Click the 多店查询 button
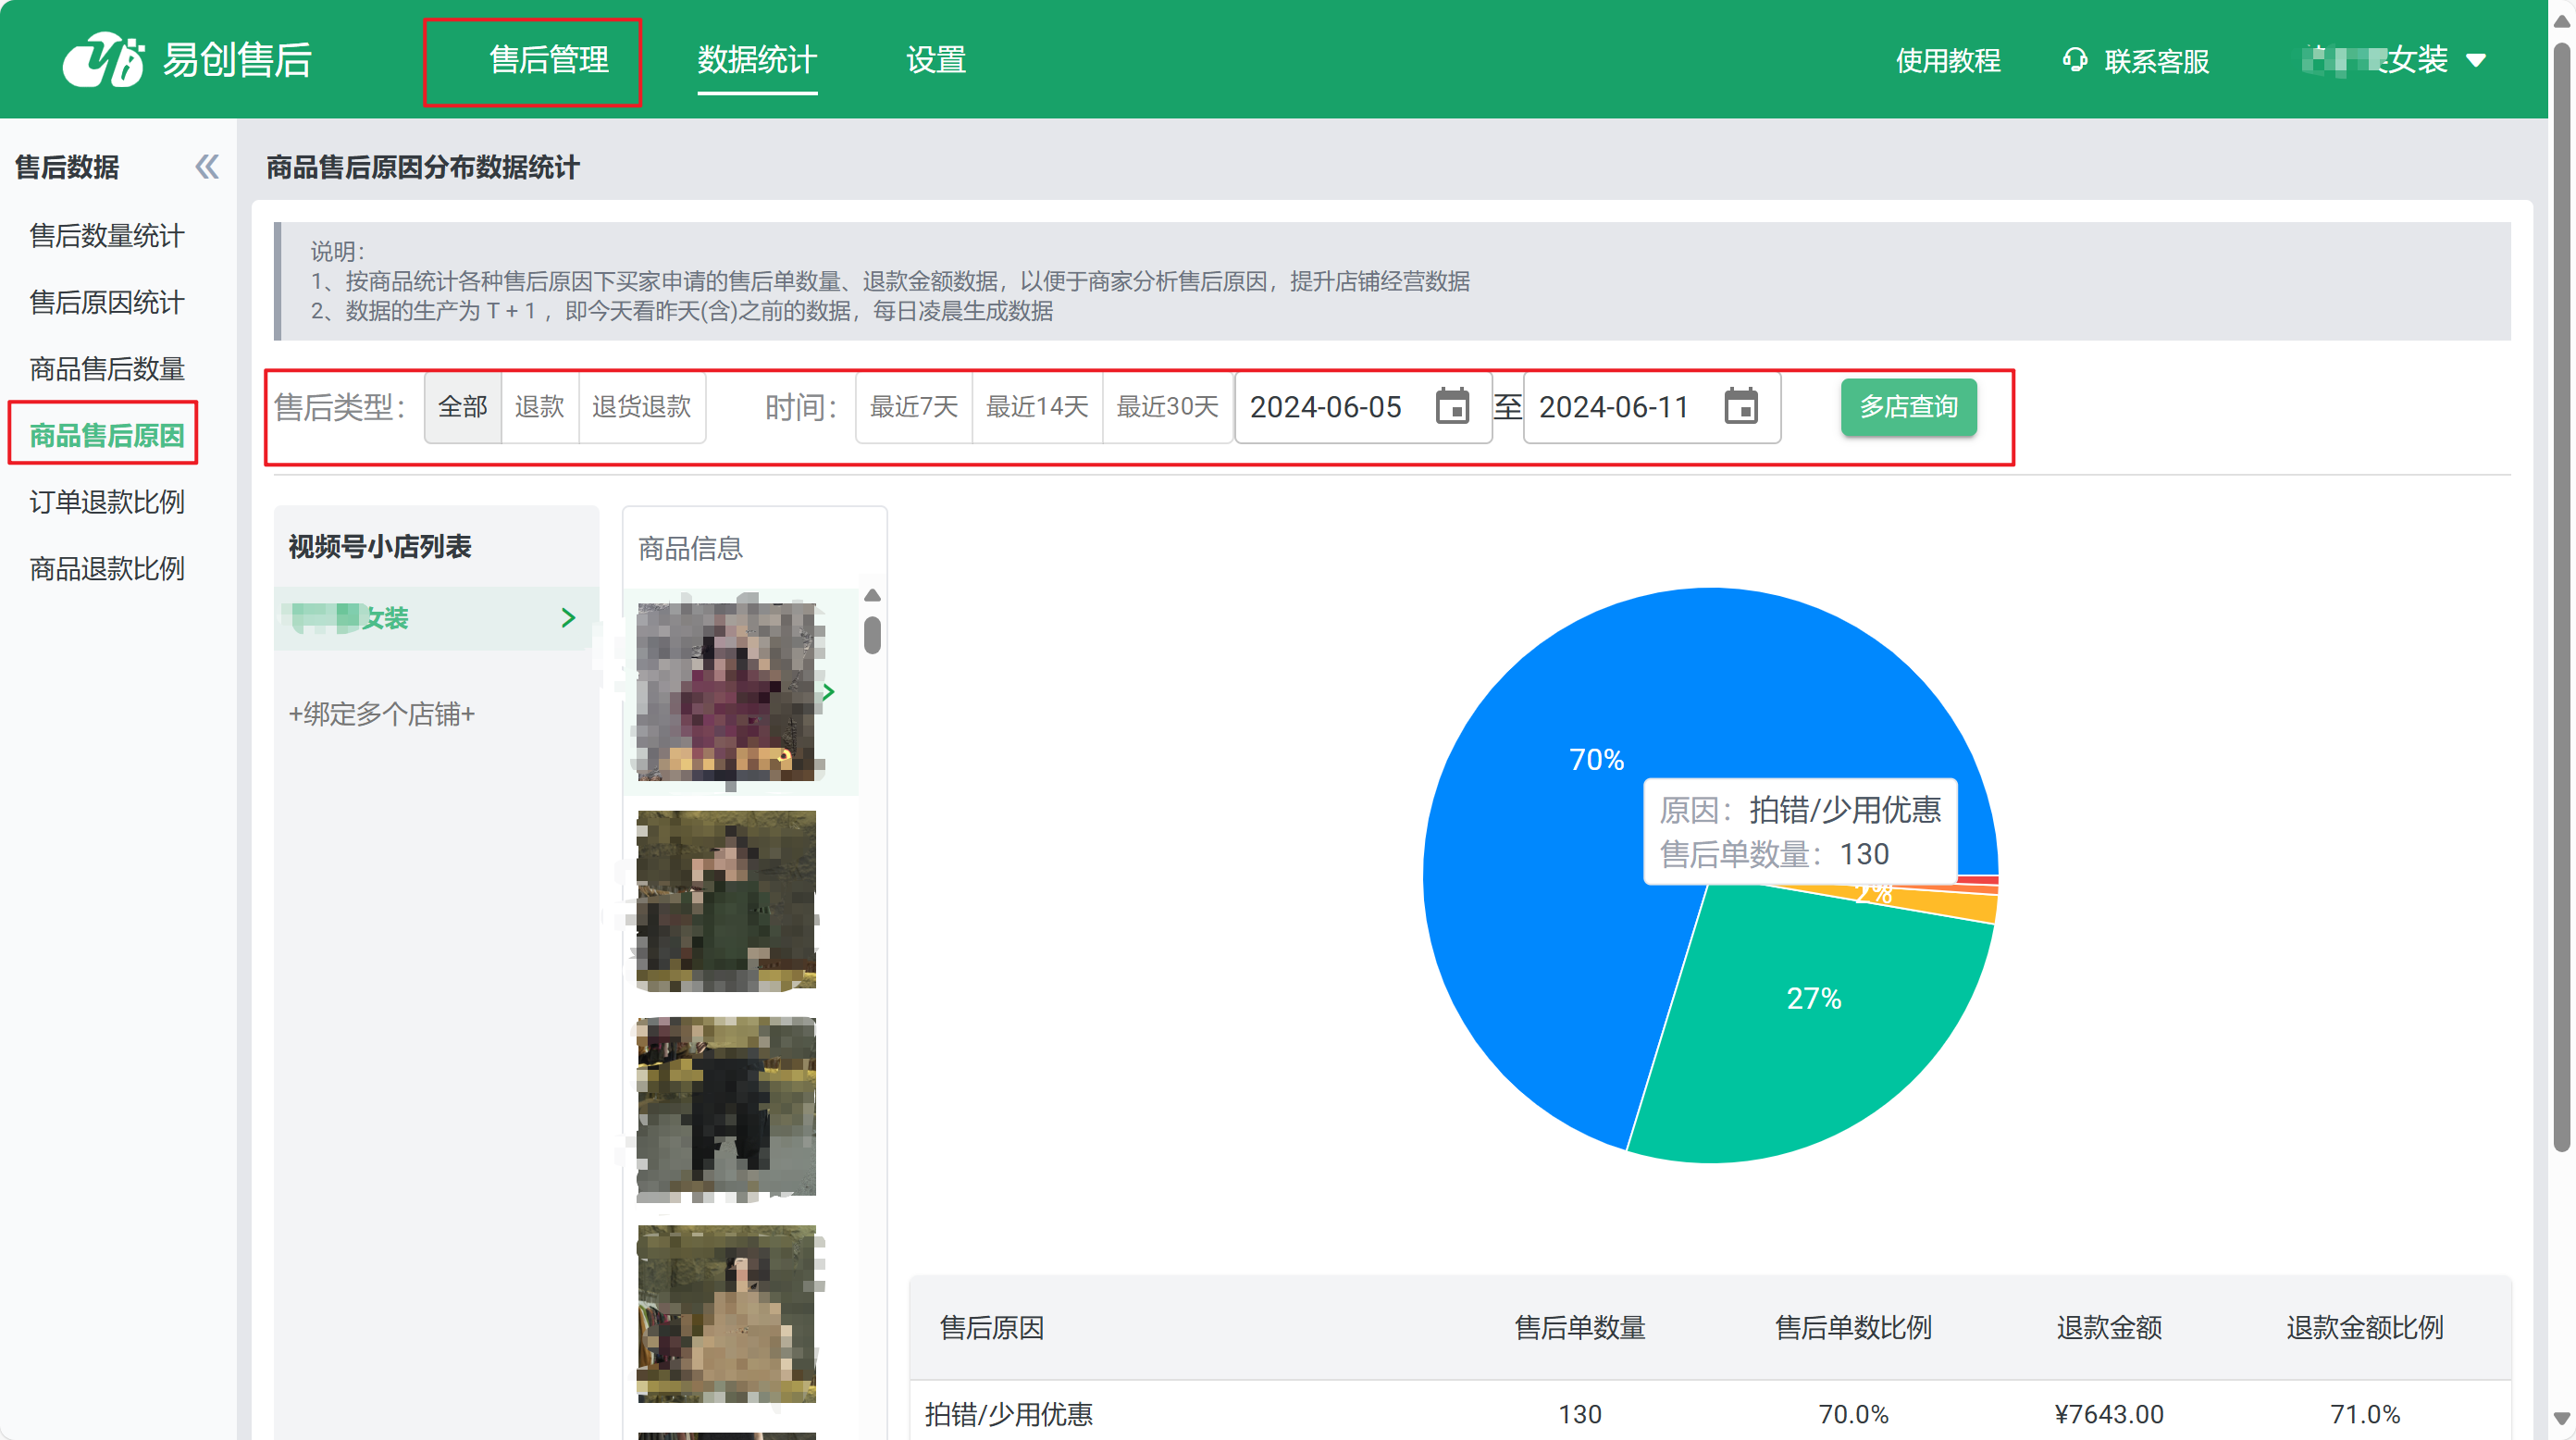The width and height of the screenshot is (2576, 1440). point(1907,406)
